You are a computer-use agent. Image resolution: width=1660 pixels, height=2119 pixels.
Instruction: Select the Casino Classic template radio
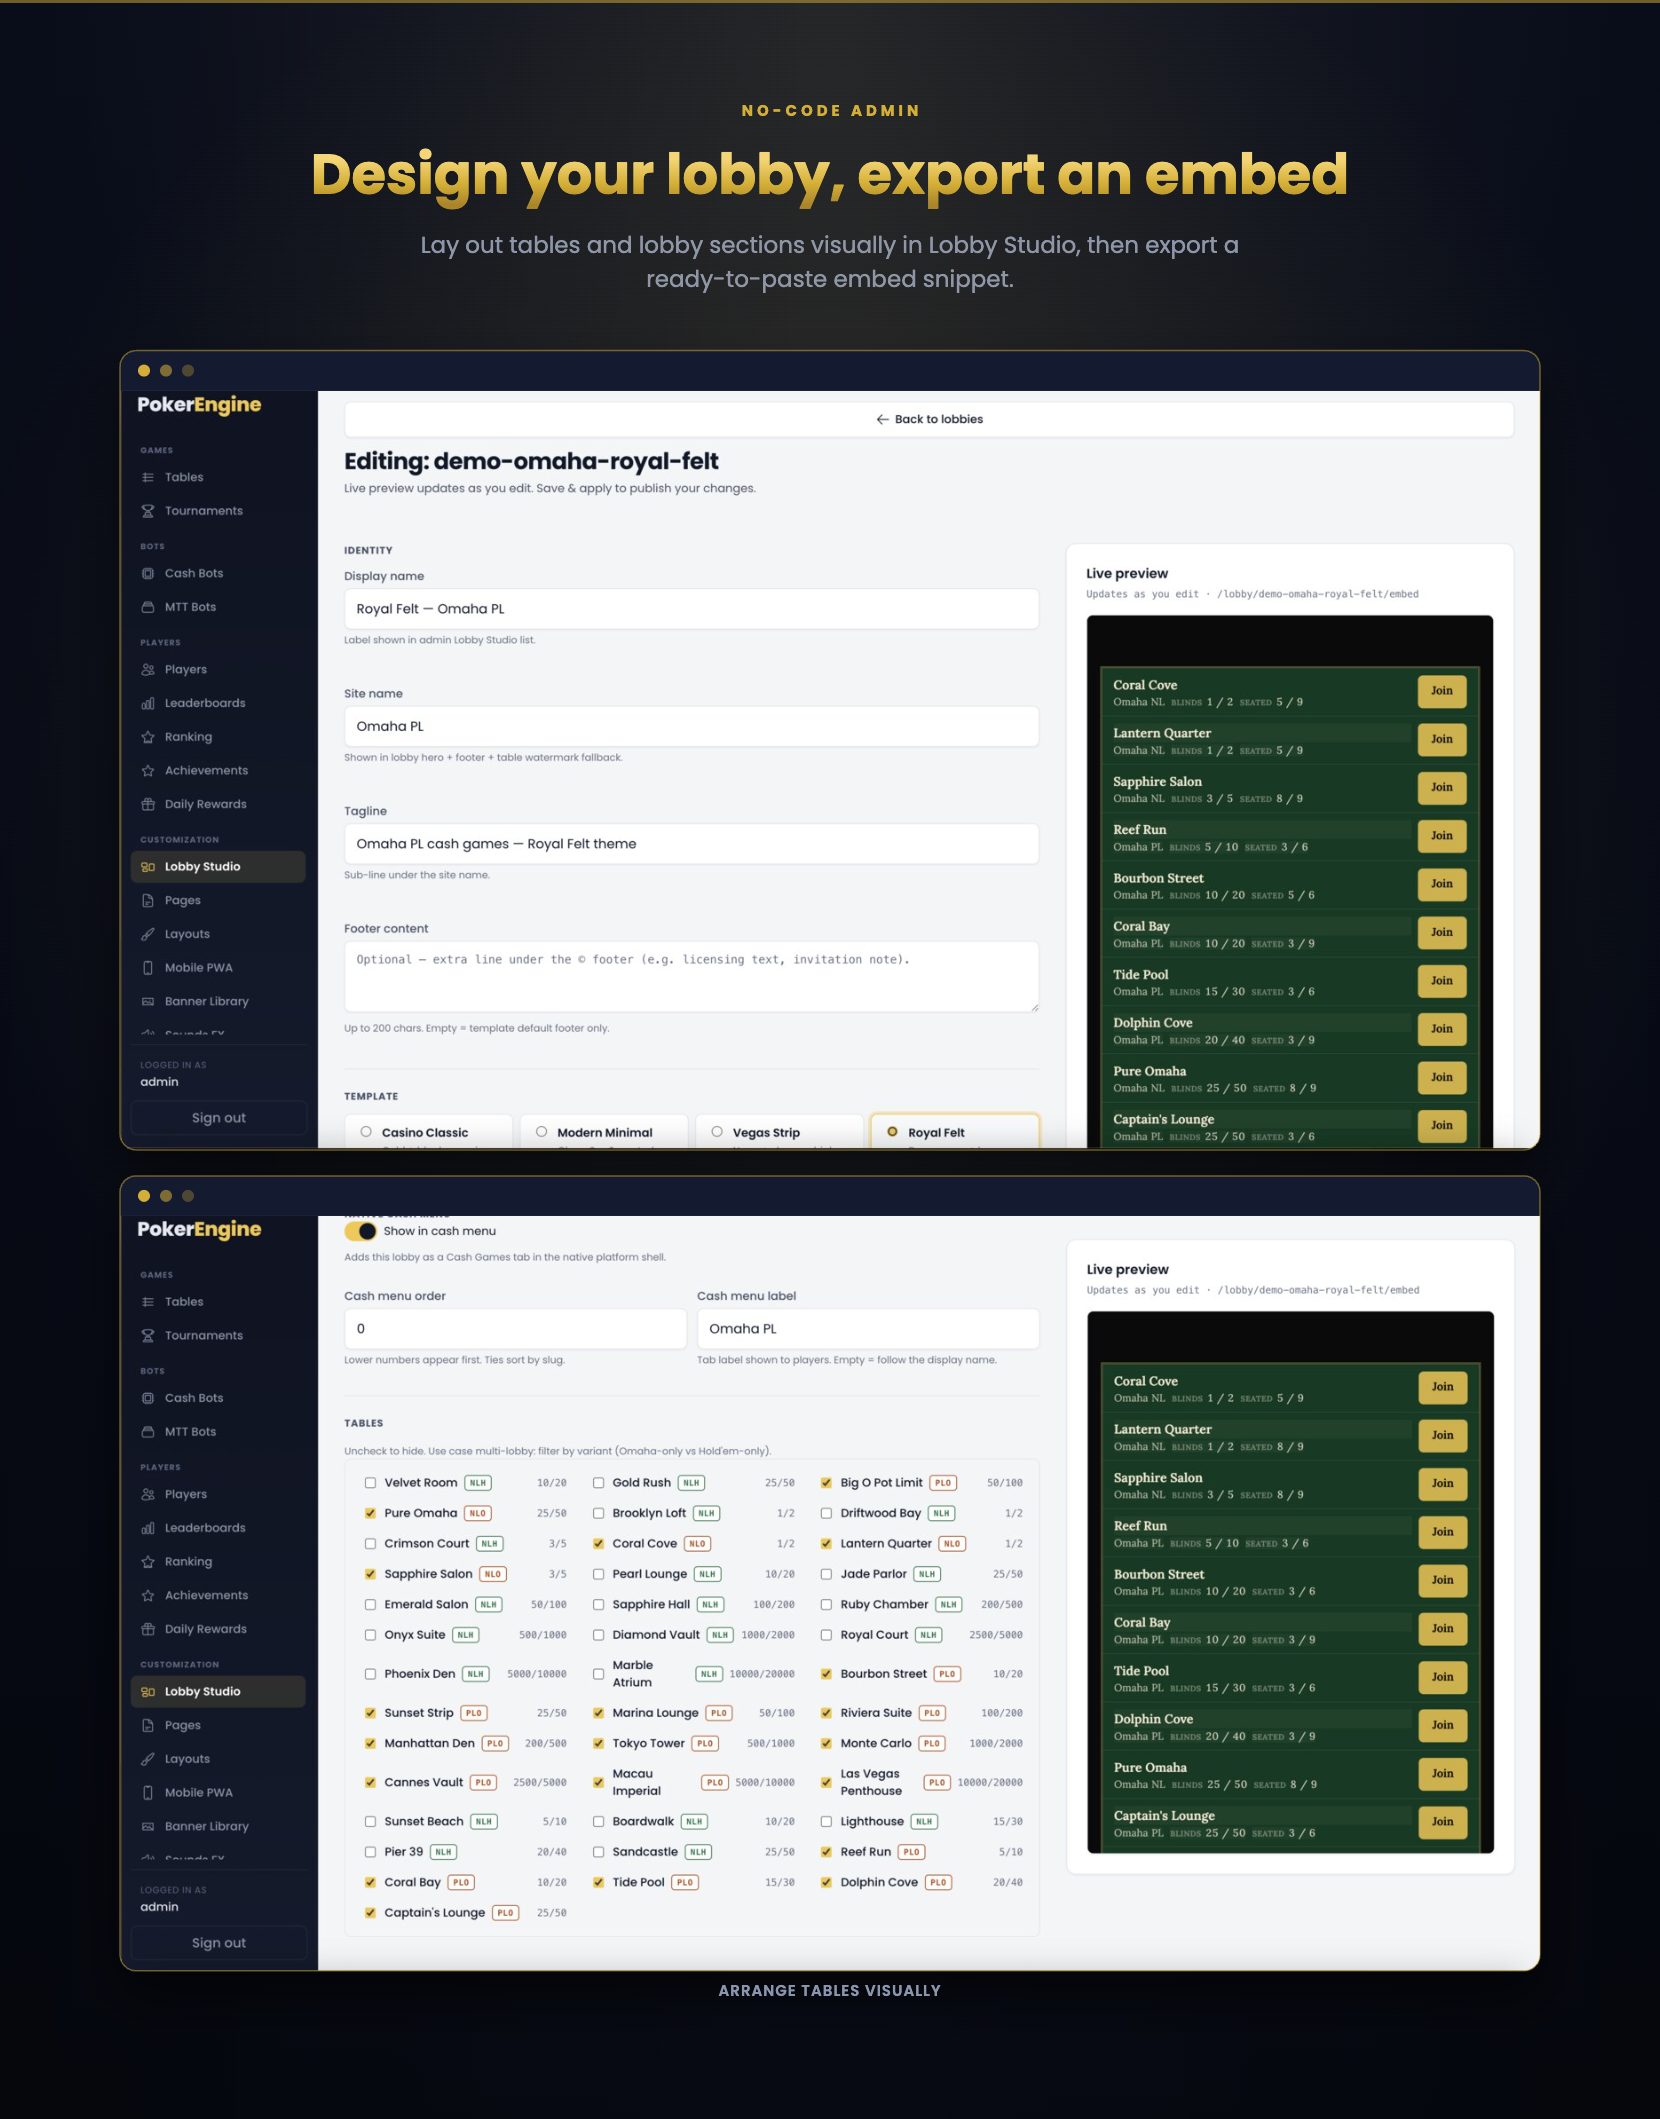coord(366,1132)
